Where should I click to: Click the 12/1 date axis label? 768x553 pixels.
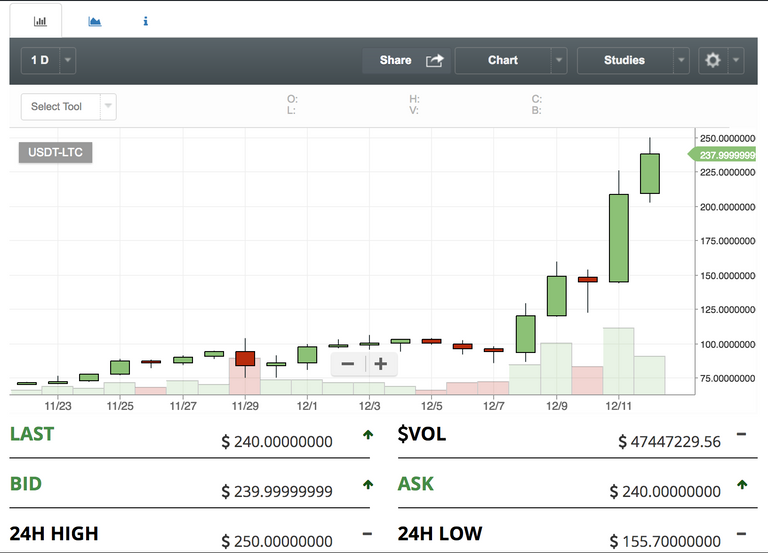307,406
